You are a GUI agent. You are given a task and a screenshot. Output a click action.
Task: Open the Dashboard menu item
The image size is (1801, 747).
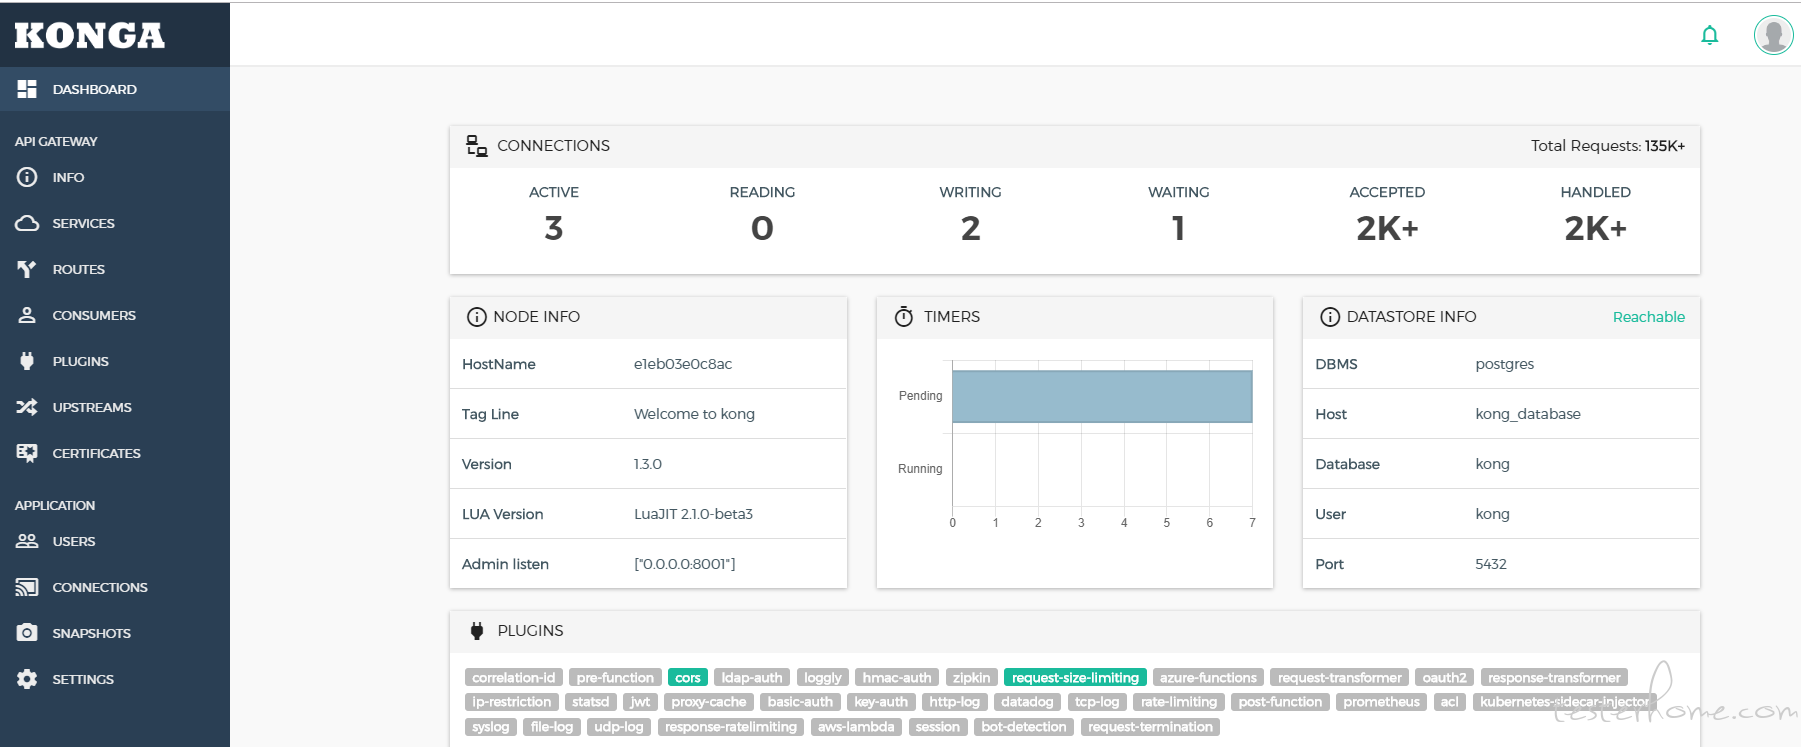click(x=115, y=89)
